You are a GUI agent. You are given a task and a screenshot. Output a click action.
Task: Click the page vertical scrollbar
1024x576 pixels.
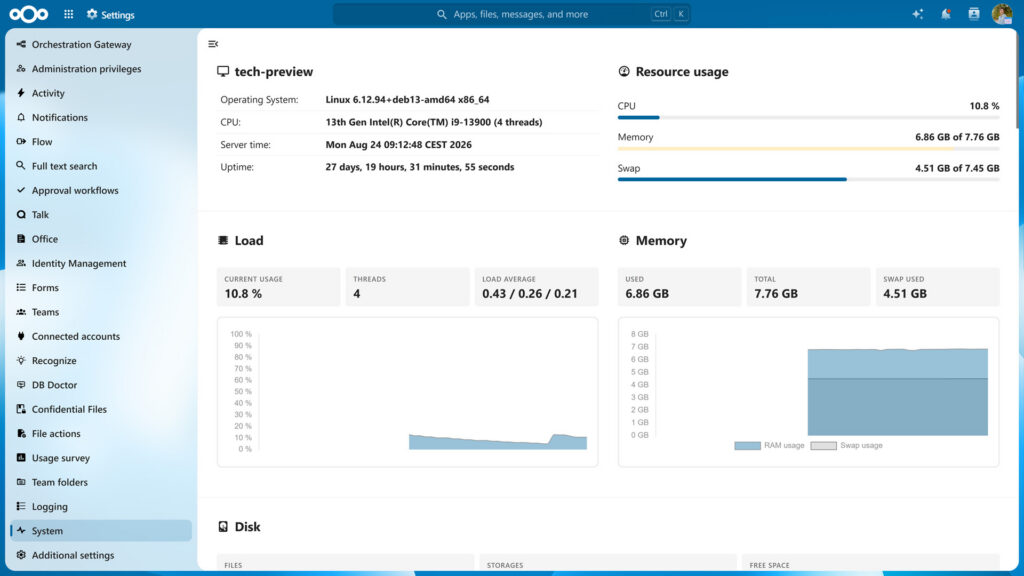tap(1019, 78)
